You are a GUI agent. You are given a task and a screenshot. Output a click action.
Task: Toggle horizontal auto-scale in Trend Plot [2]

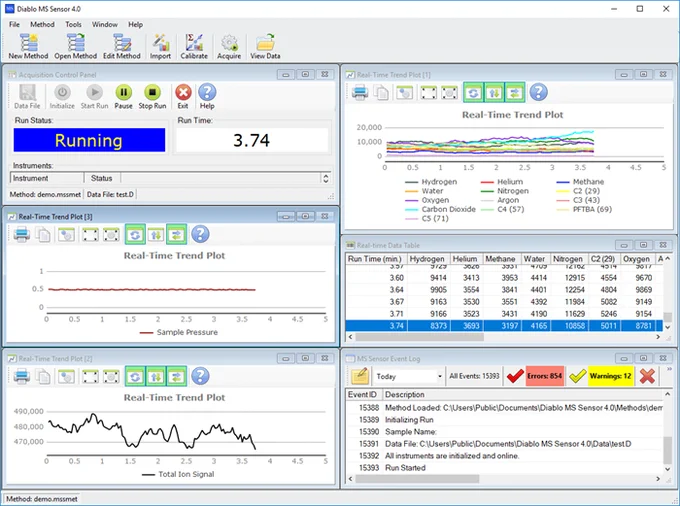point(176,376)
